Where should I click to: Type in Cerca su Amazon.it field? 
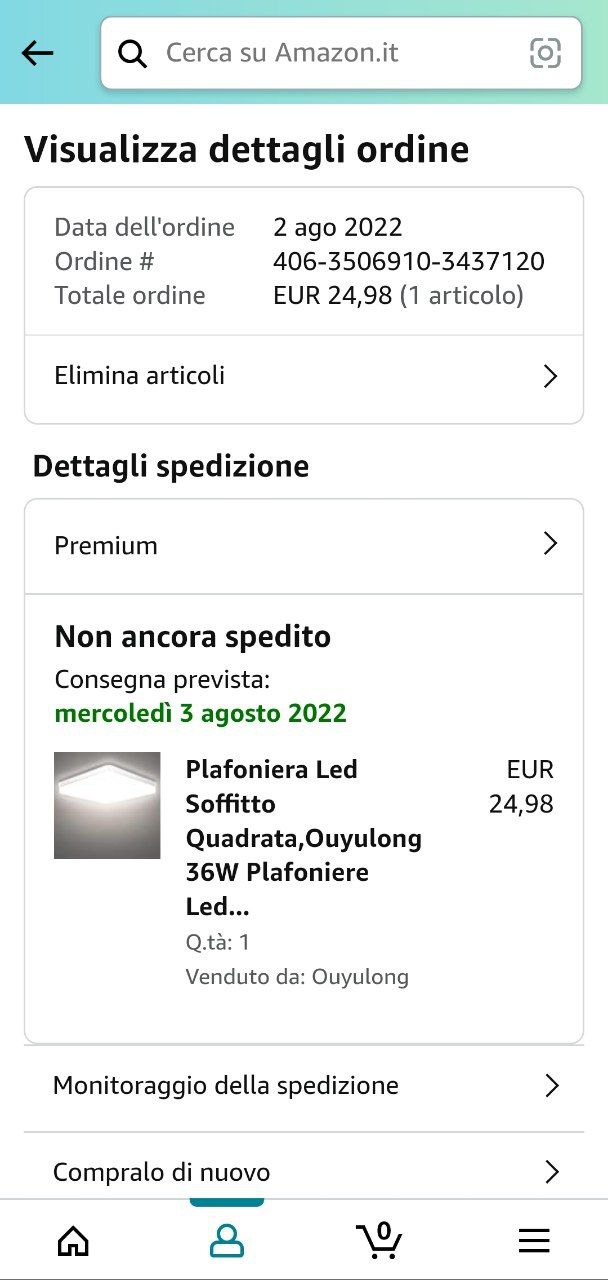pyautogui.click(x=330, y=53)
